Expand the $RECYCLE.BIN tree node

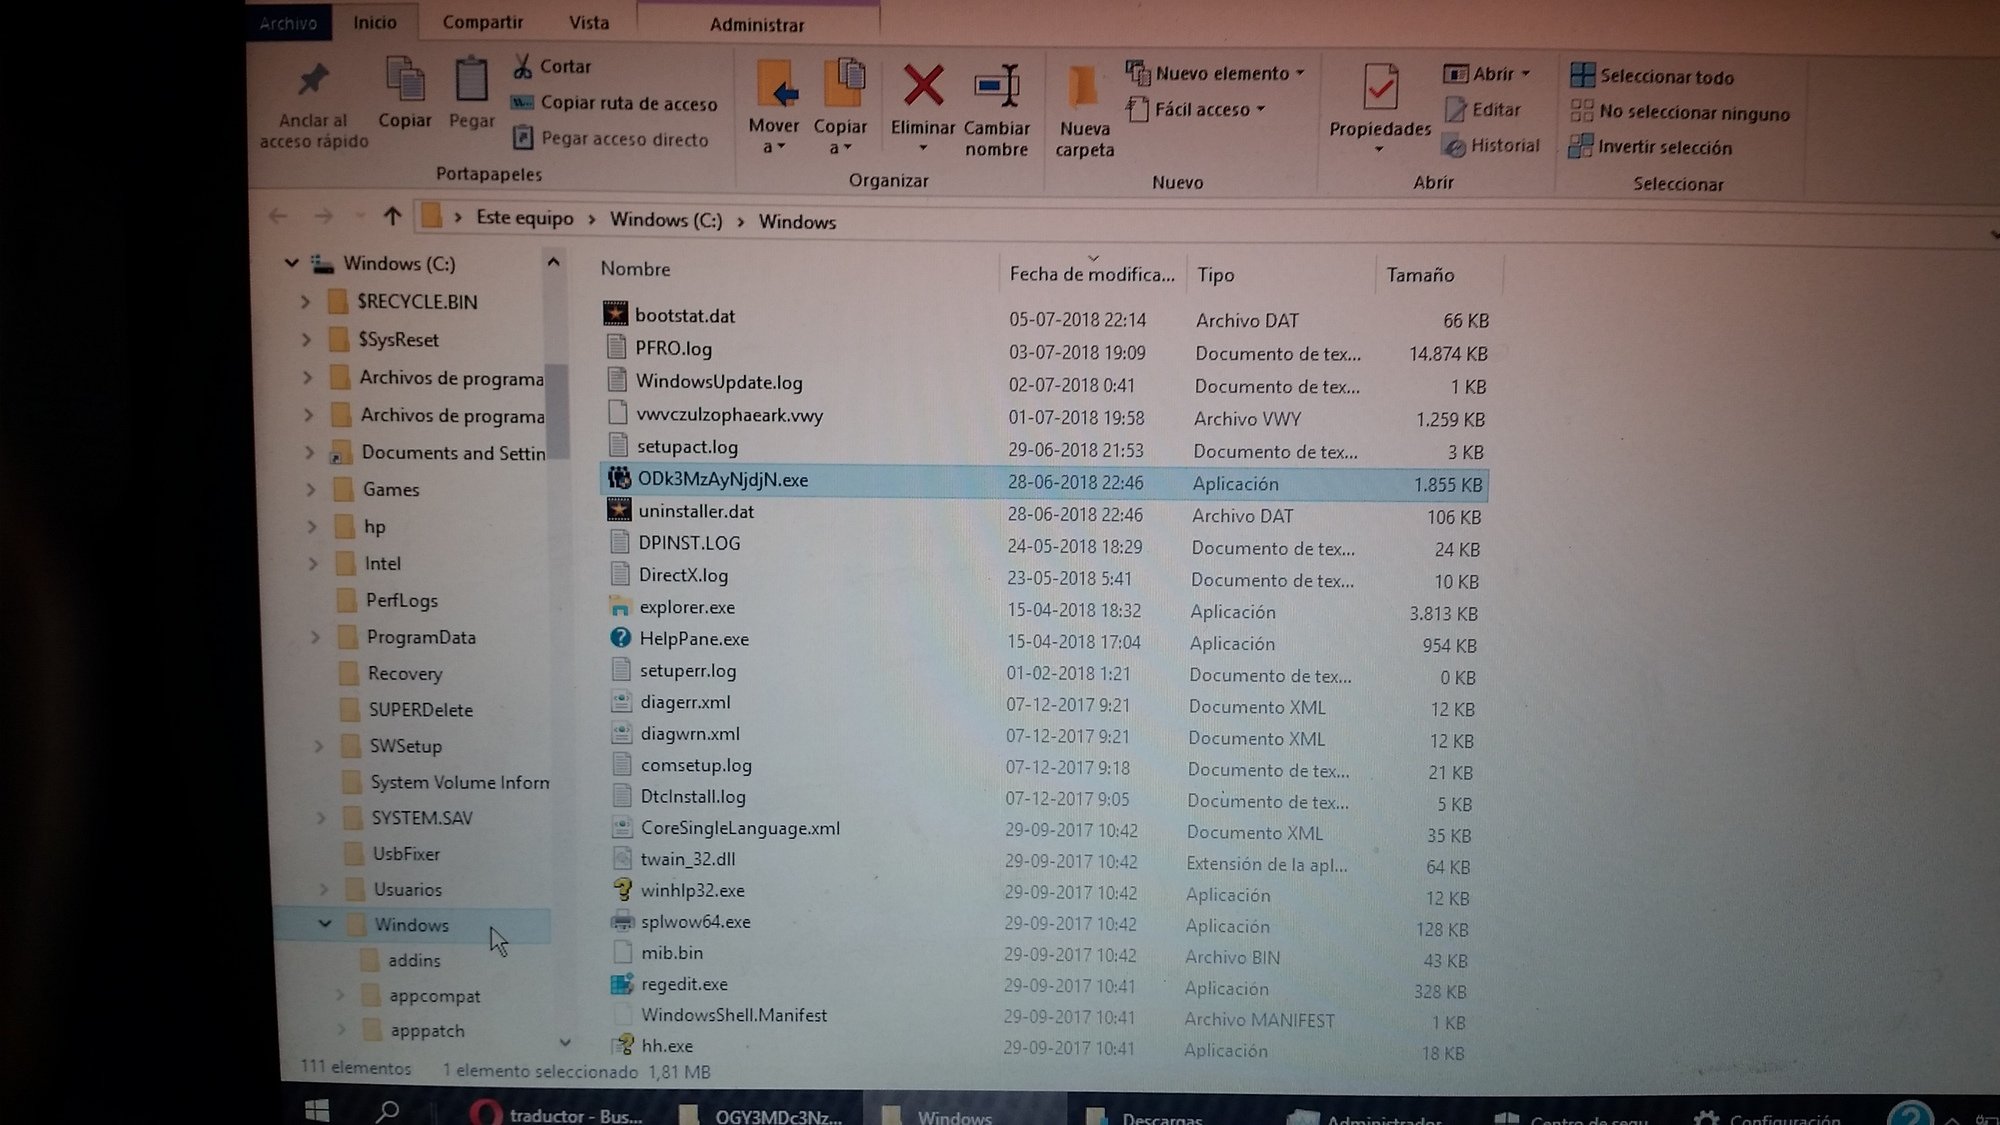(306, 301)
